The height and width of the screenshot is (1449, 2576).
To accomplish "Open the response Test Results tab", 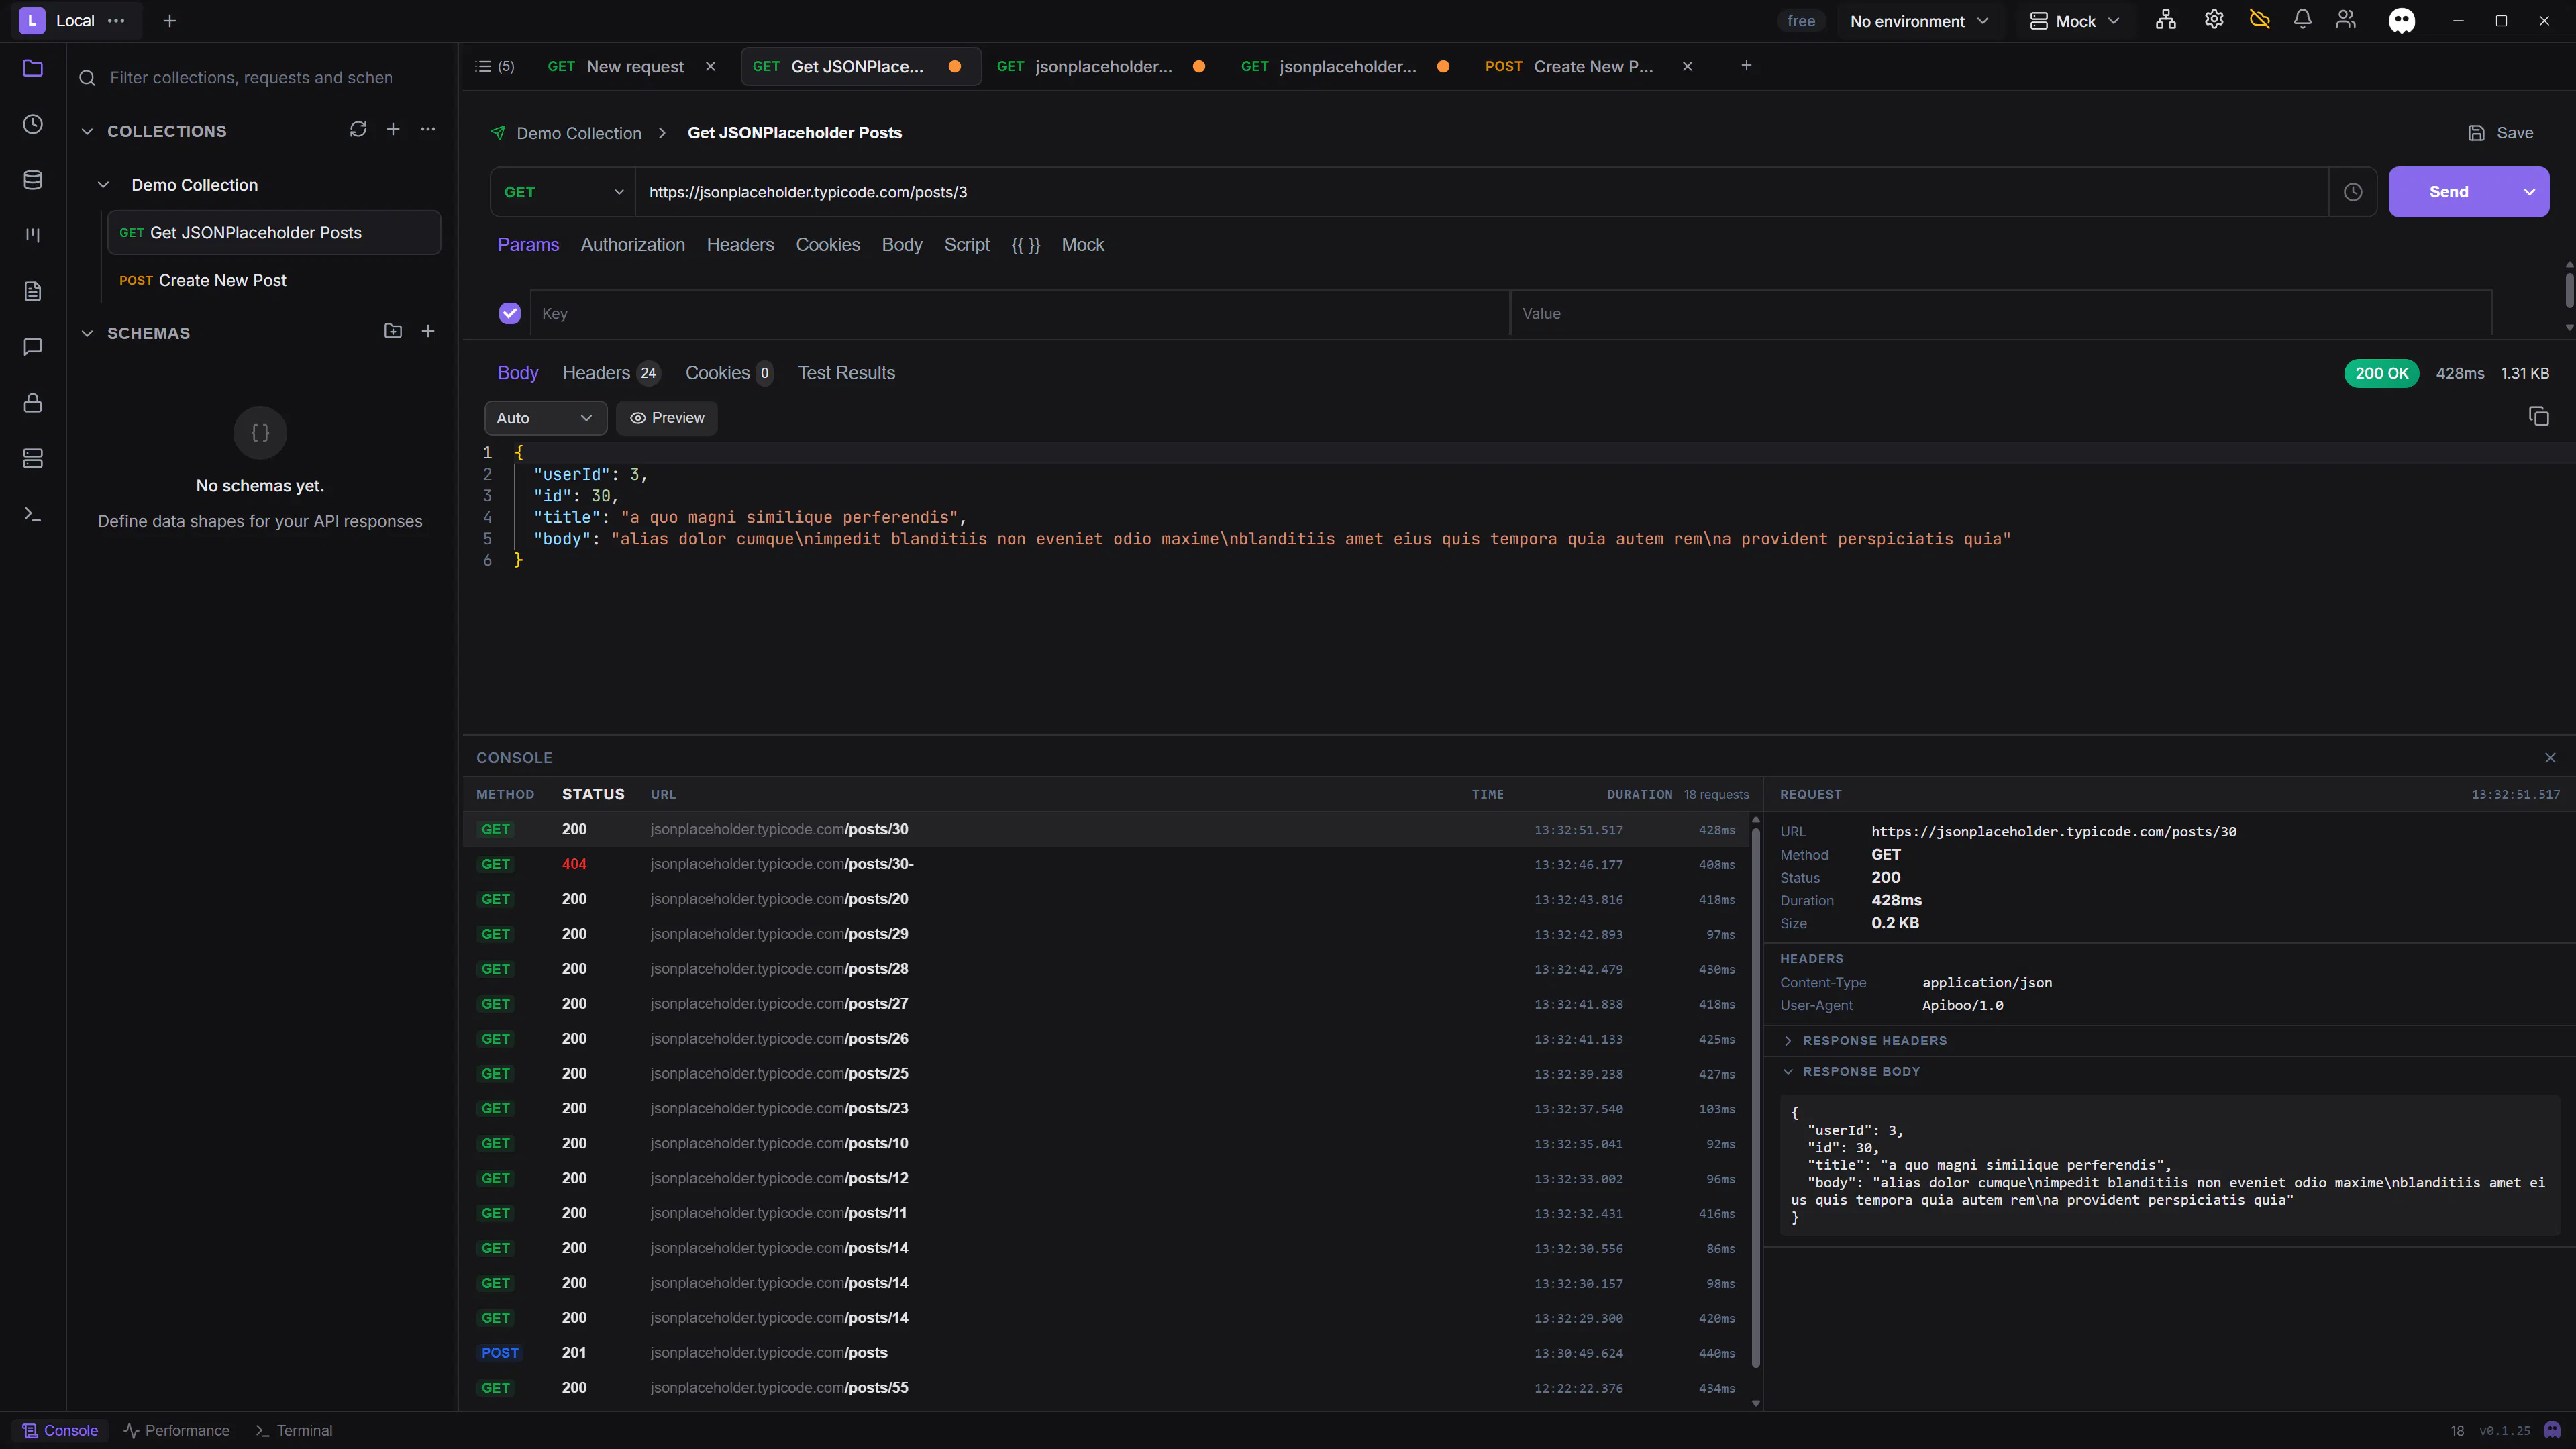I will tap(846, 373).
